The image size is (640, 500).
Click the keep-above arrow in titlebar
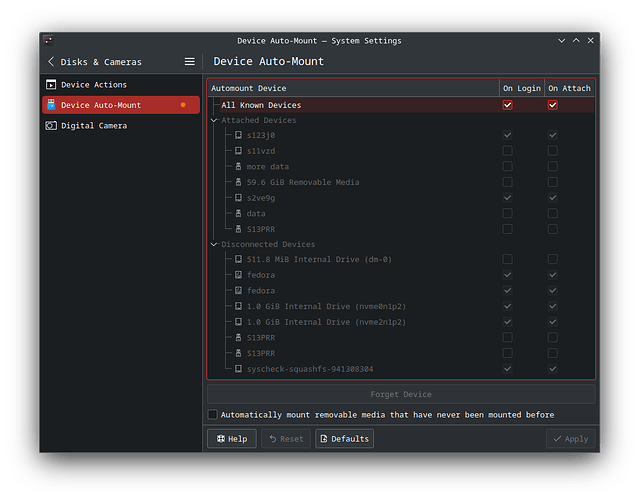[x=576, y=40]
